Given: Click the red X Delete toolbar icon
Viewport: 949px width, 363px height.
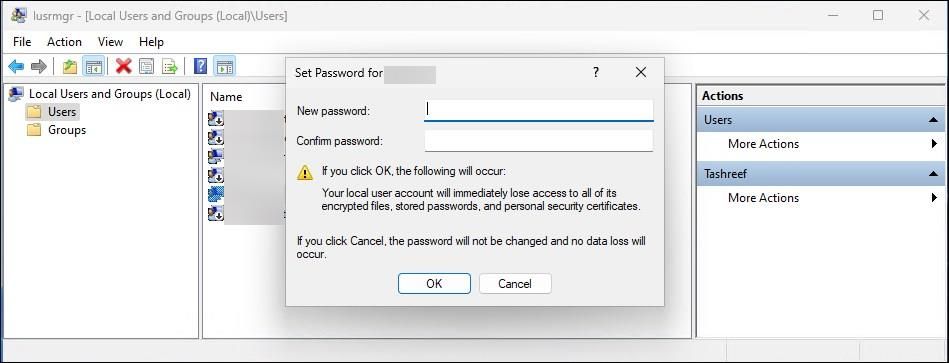Looking at the screenshot, I should [123, 67].
